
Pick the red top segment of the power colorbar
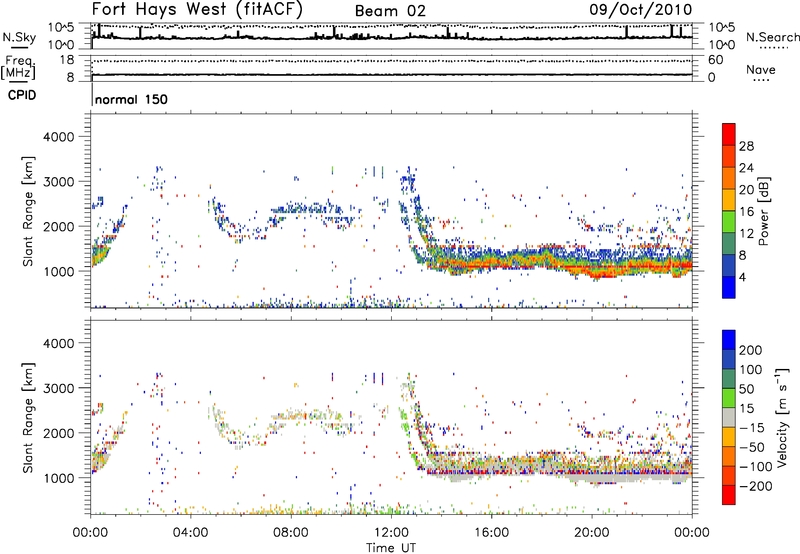pos(729,135)
